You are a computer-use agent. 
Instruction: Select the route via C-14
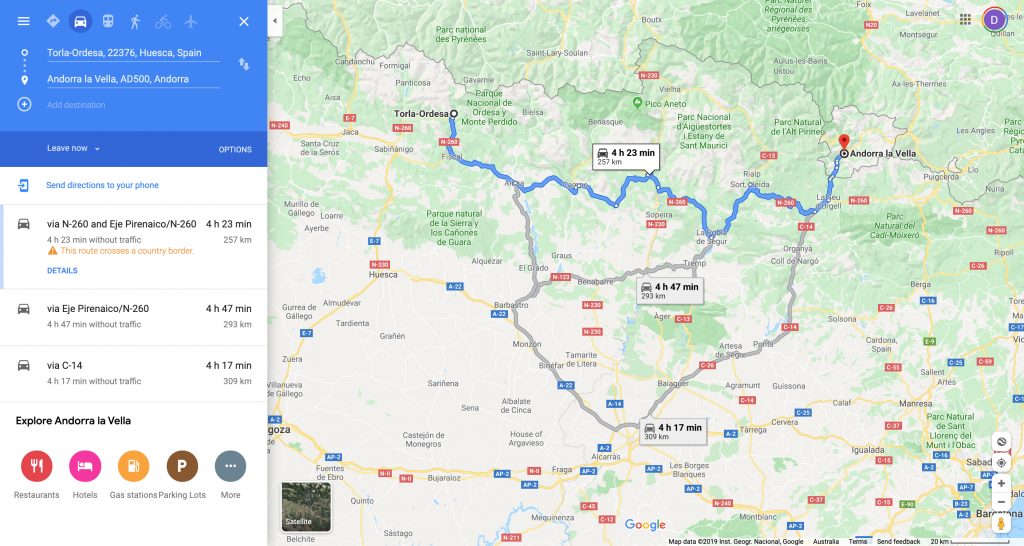point(134,374)
